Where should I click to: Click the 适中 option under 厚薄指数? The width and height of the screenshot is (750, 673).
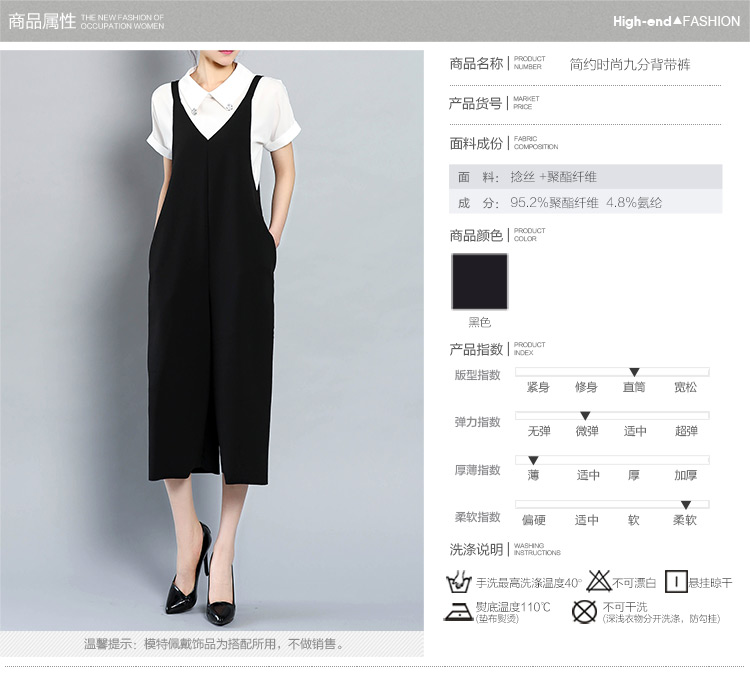tap(588, 475)
